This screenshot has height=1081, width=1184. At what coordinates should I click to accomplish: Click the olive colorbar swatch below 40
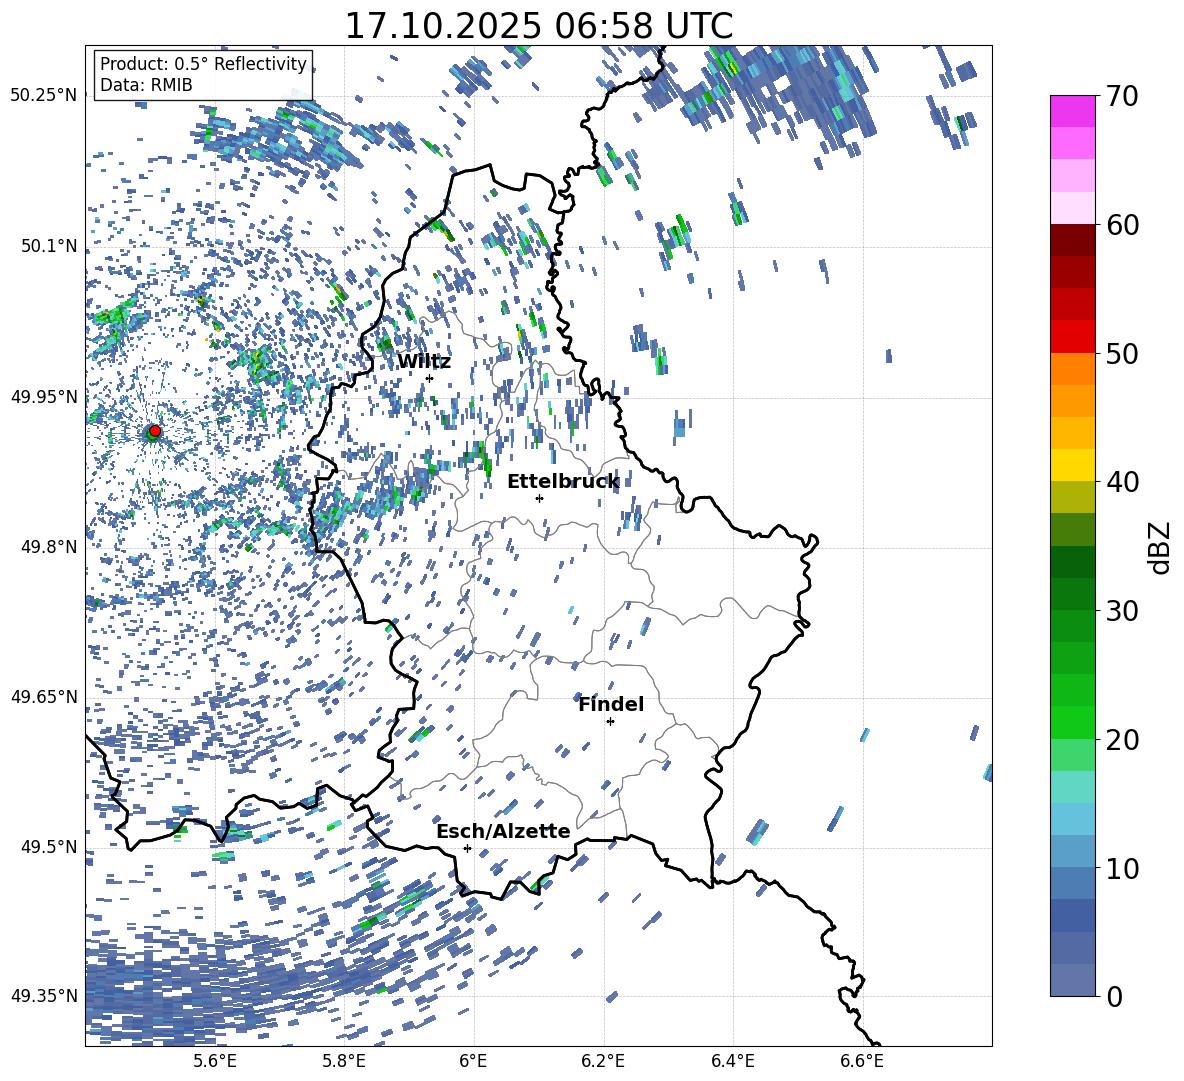pos(1073,497)
